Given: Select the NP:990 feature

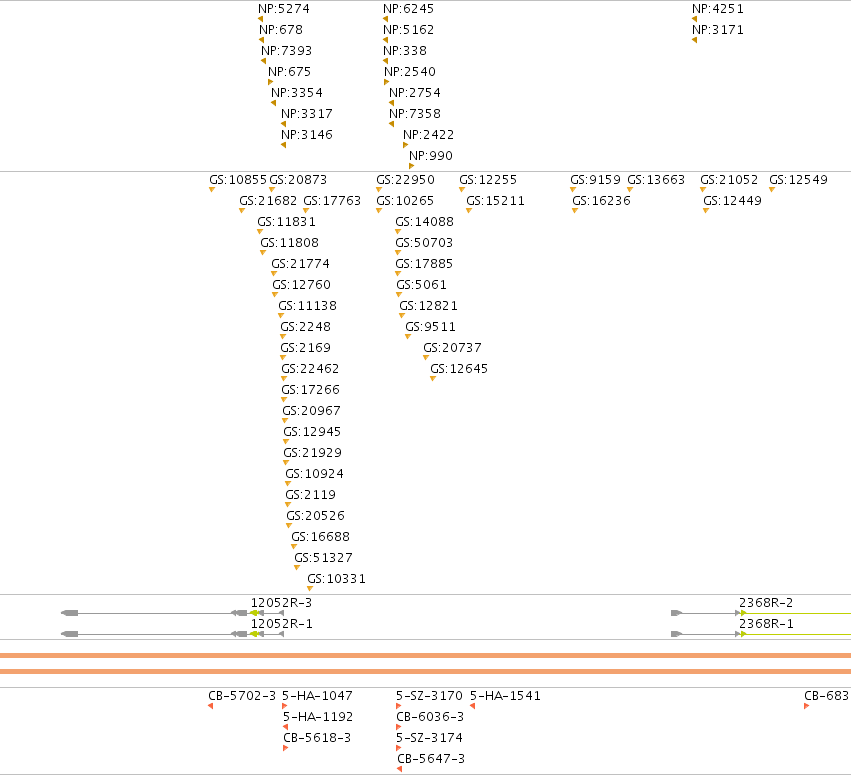Looking at the screenshot, I should coord(431,156).
